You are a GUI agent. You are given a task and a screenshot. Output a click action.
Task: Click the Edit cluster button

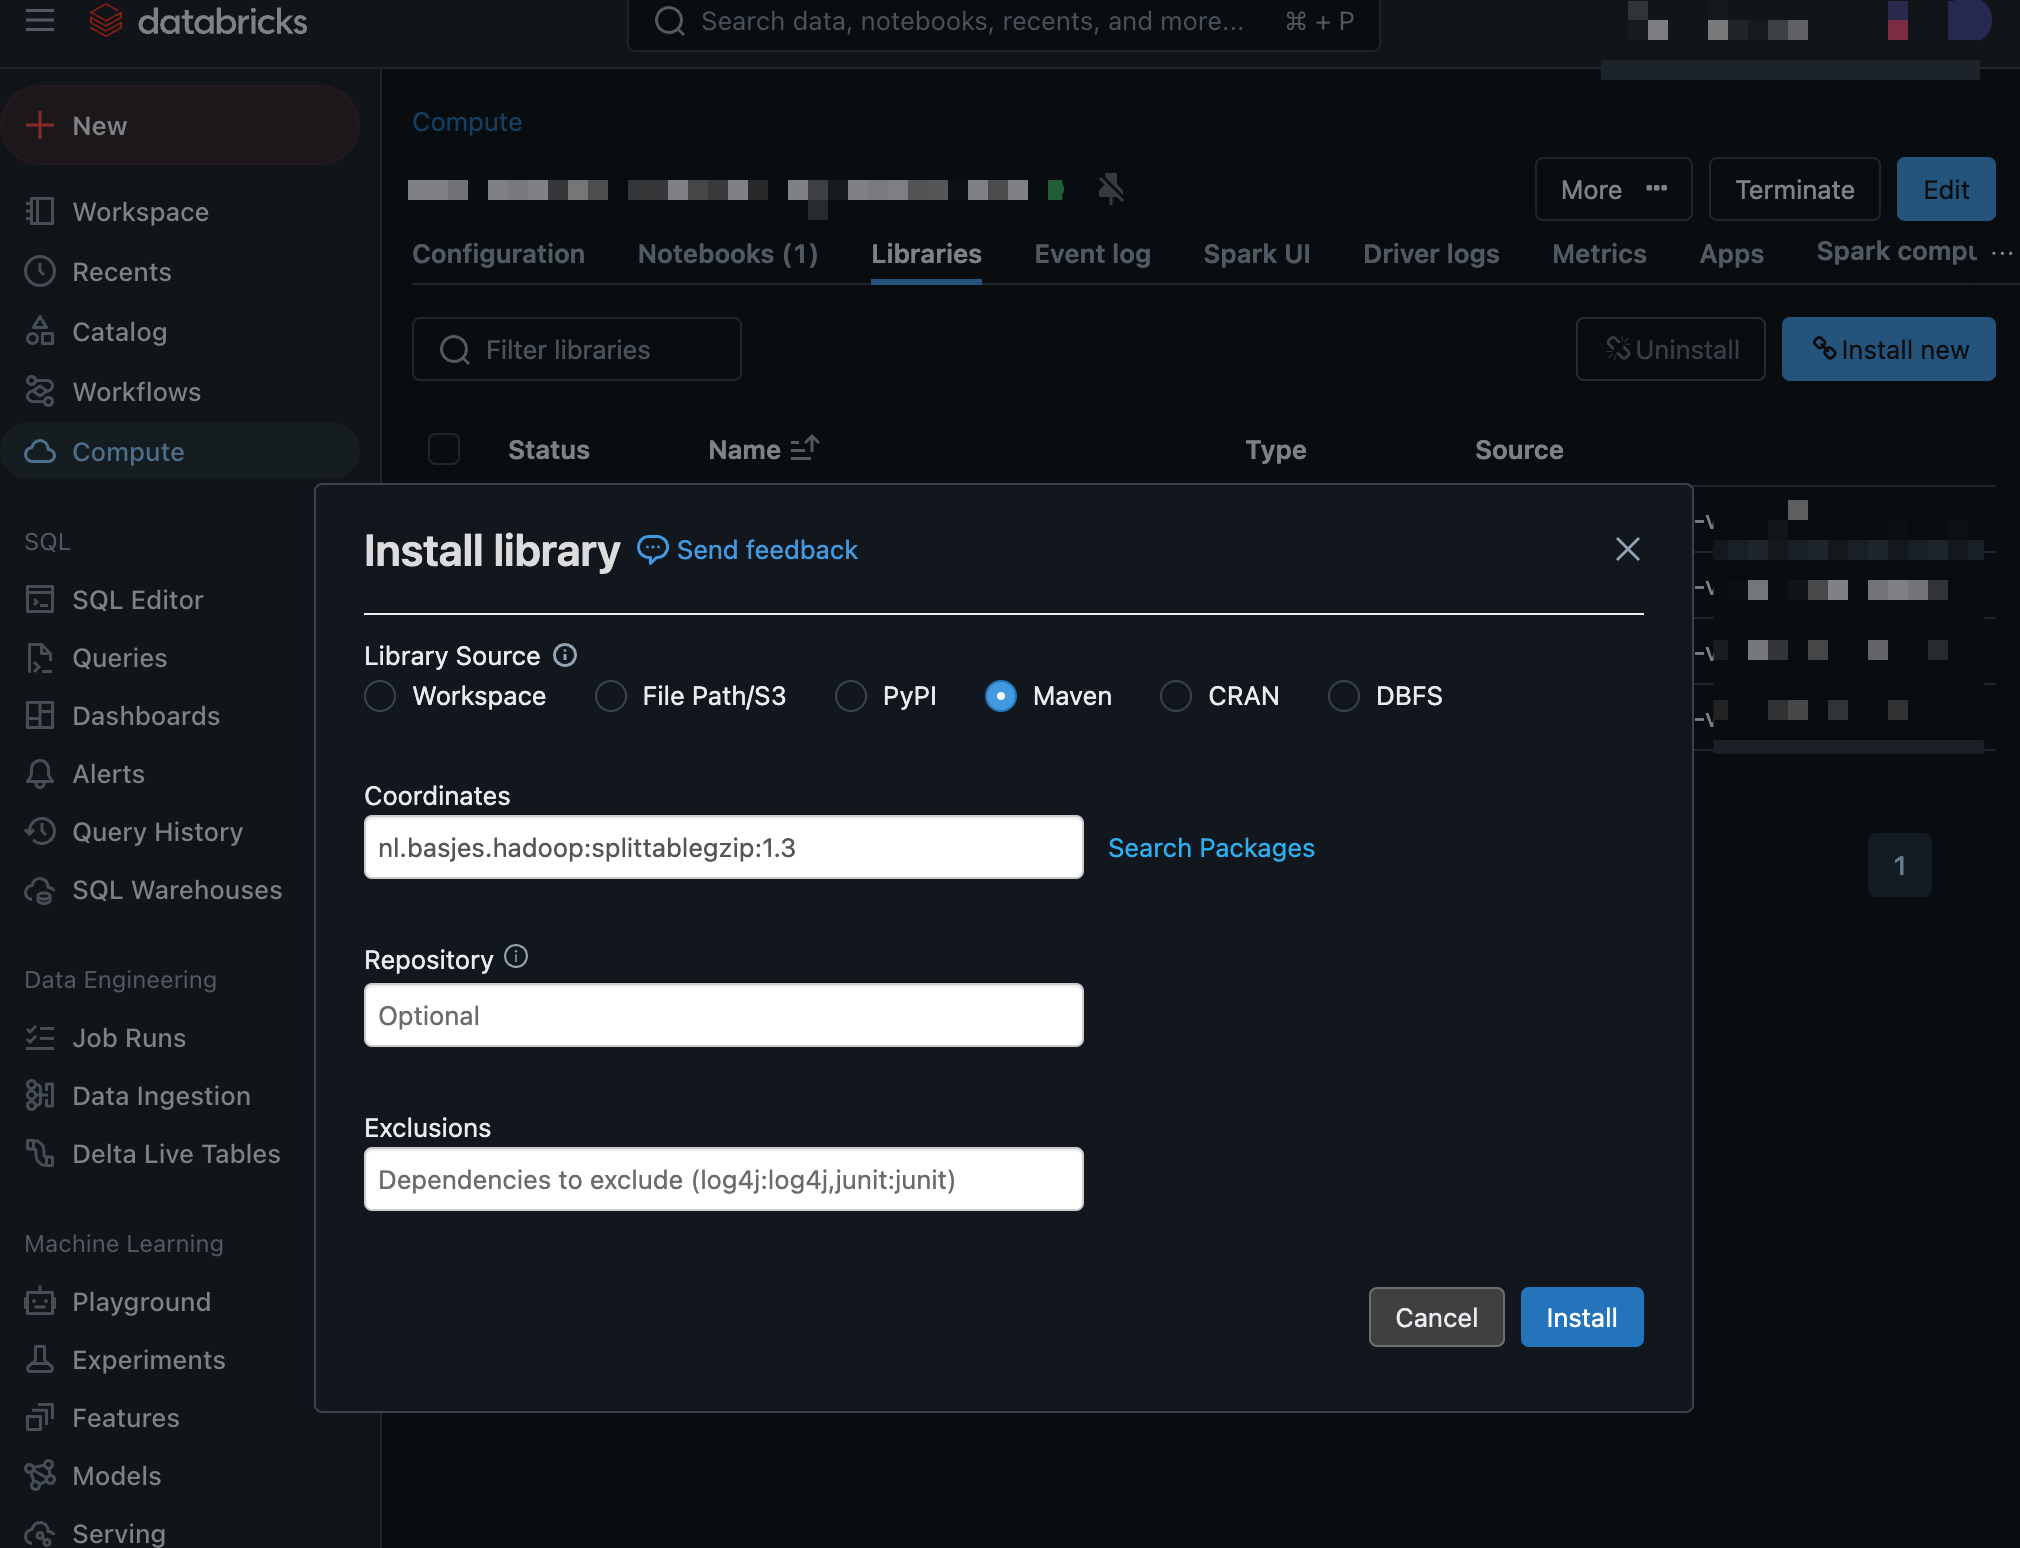tap(1946, 189)
